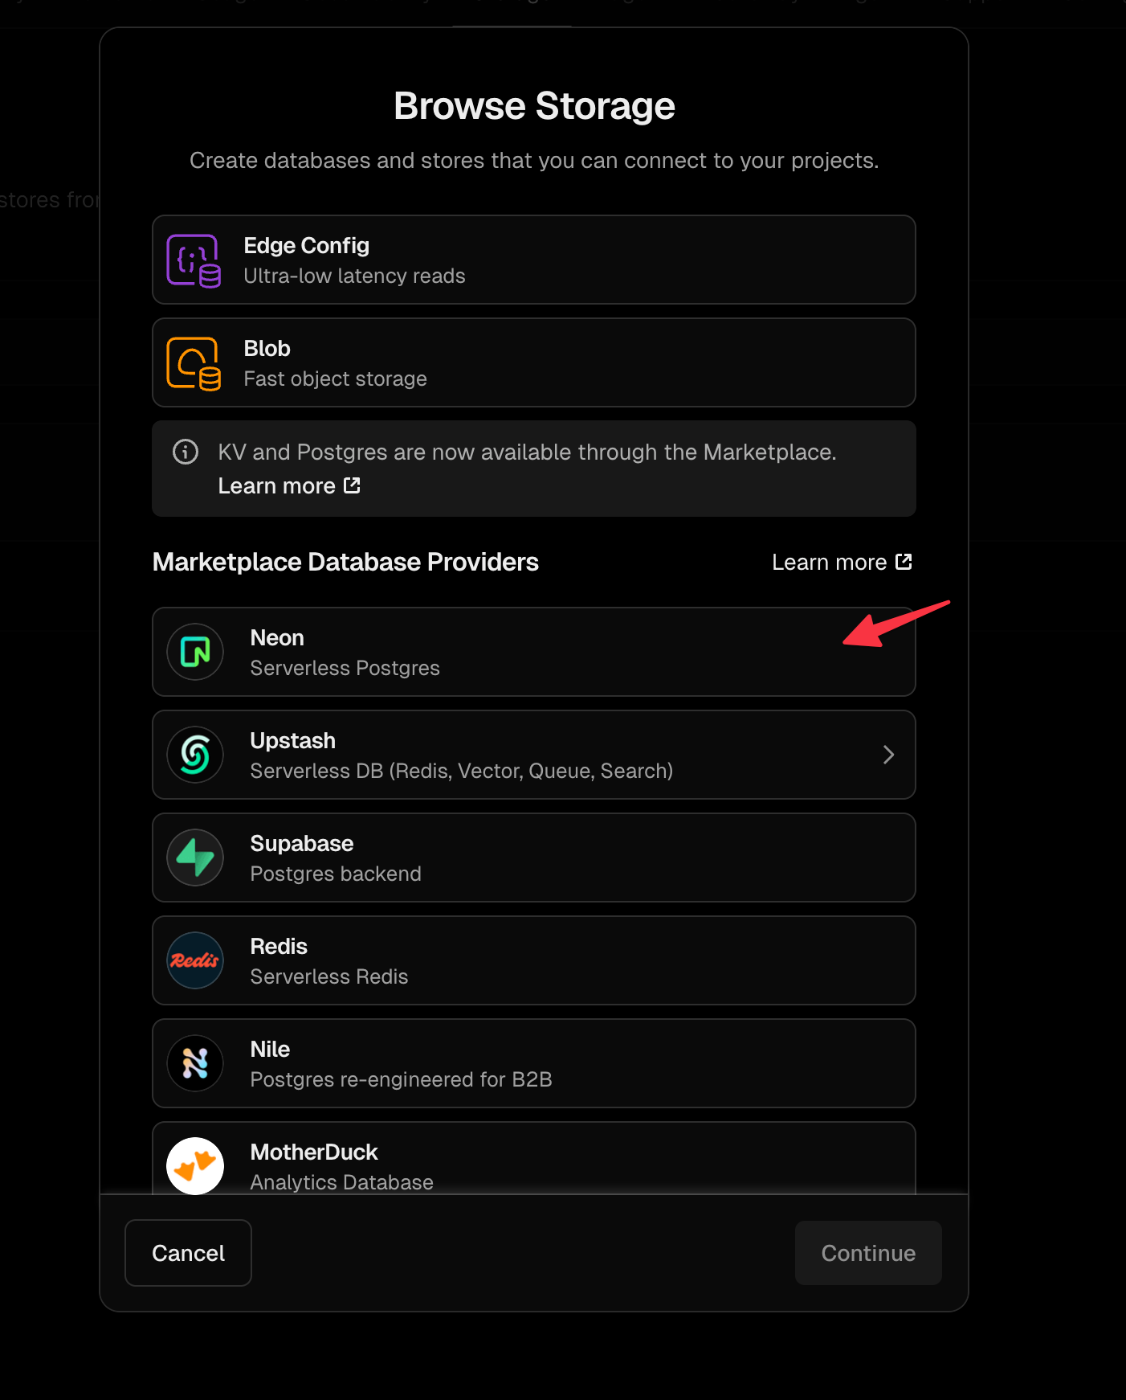1126x1400 pixels.
Task: Cancel the Browse Storage dialog
Action: pyautogui.click(x=188, y=1253)
